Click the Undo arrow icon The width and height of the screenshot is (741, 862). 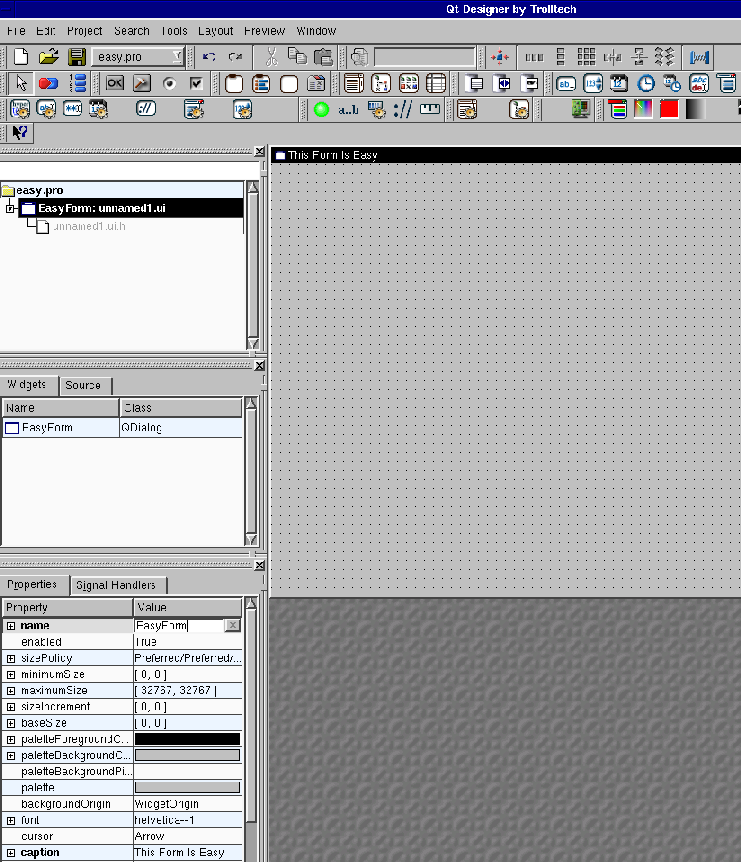pyautogui.click(x=209, y=57)
